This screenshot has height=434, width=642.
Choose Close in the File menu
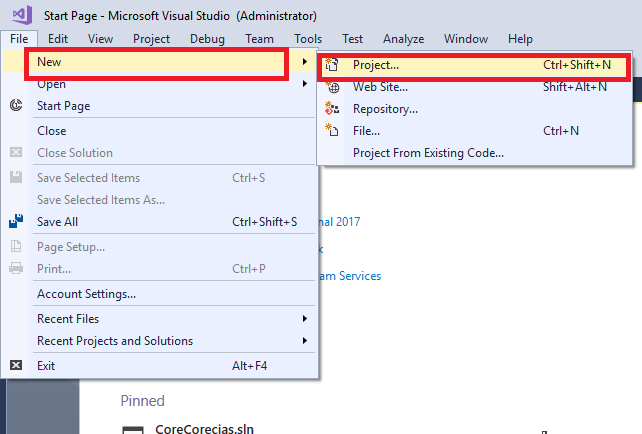pyautogui.click(x=52, y=131)
